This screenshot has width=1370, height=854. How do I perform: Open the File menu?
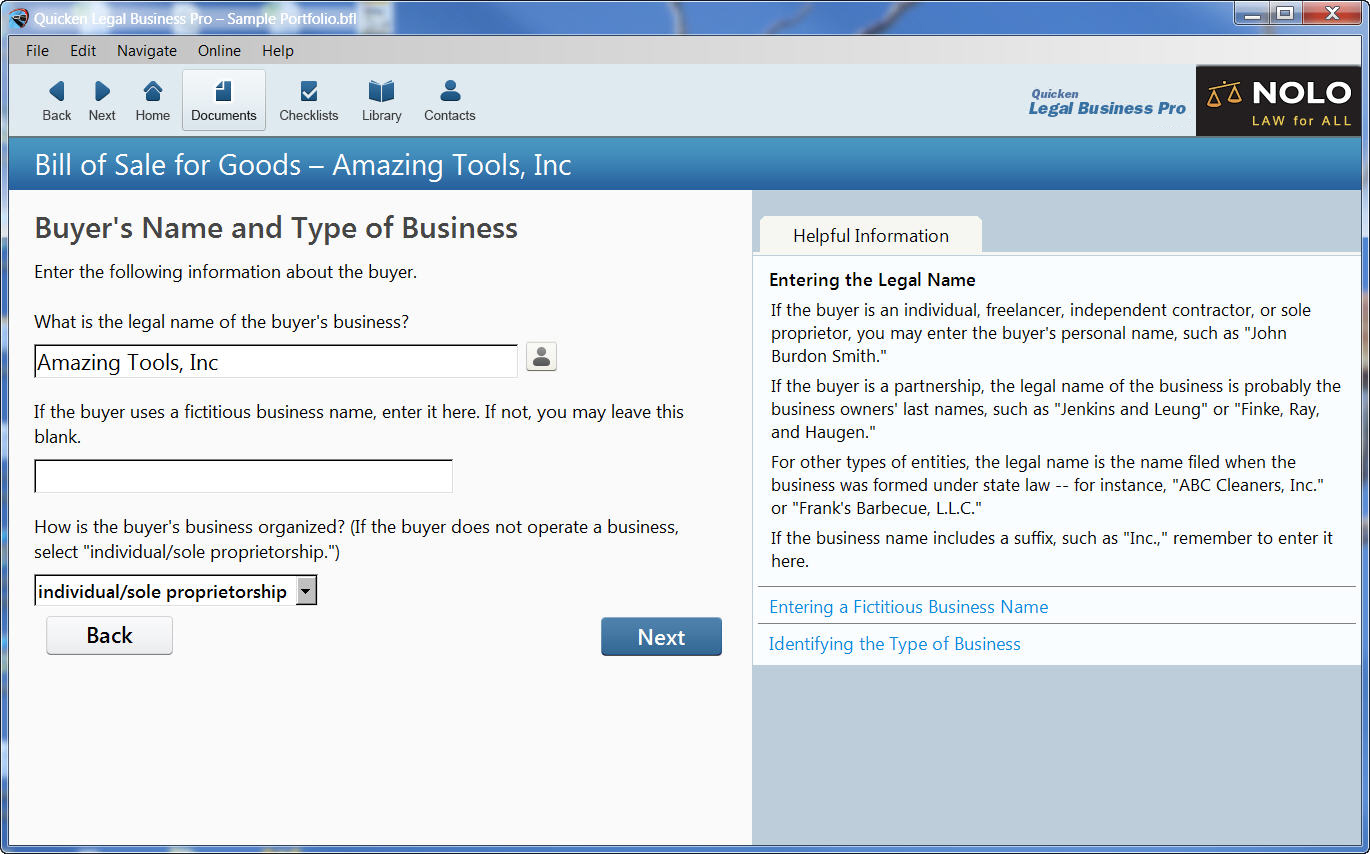point(36,50)
